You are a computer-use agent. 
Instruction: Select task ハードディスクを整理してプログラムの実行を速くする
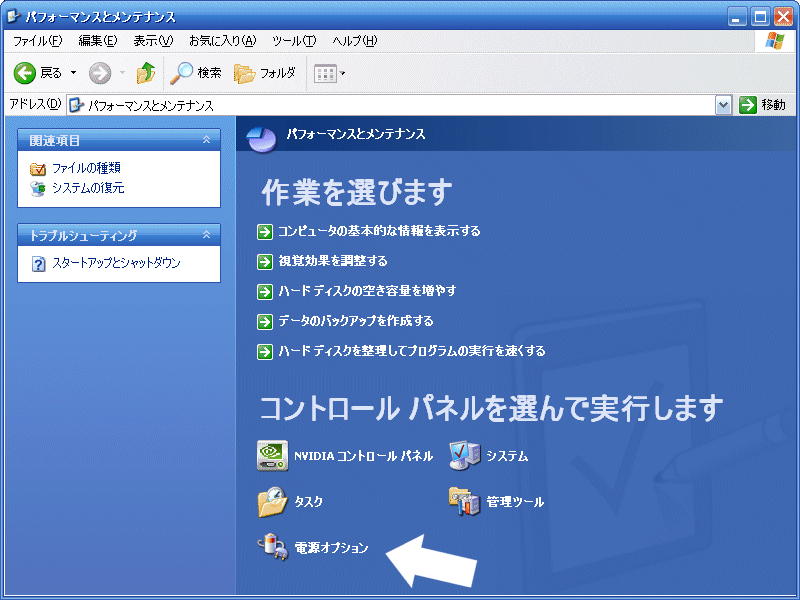[412, 351]
